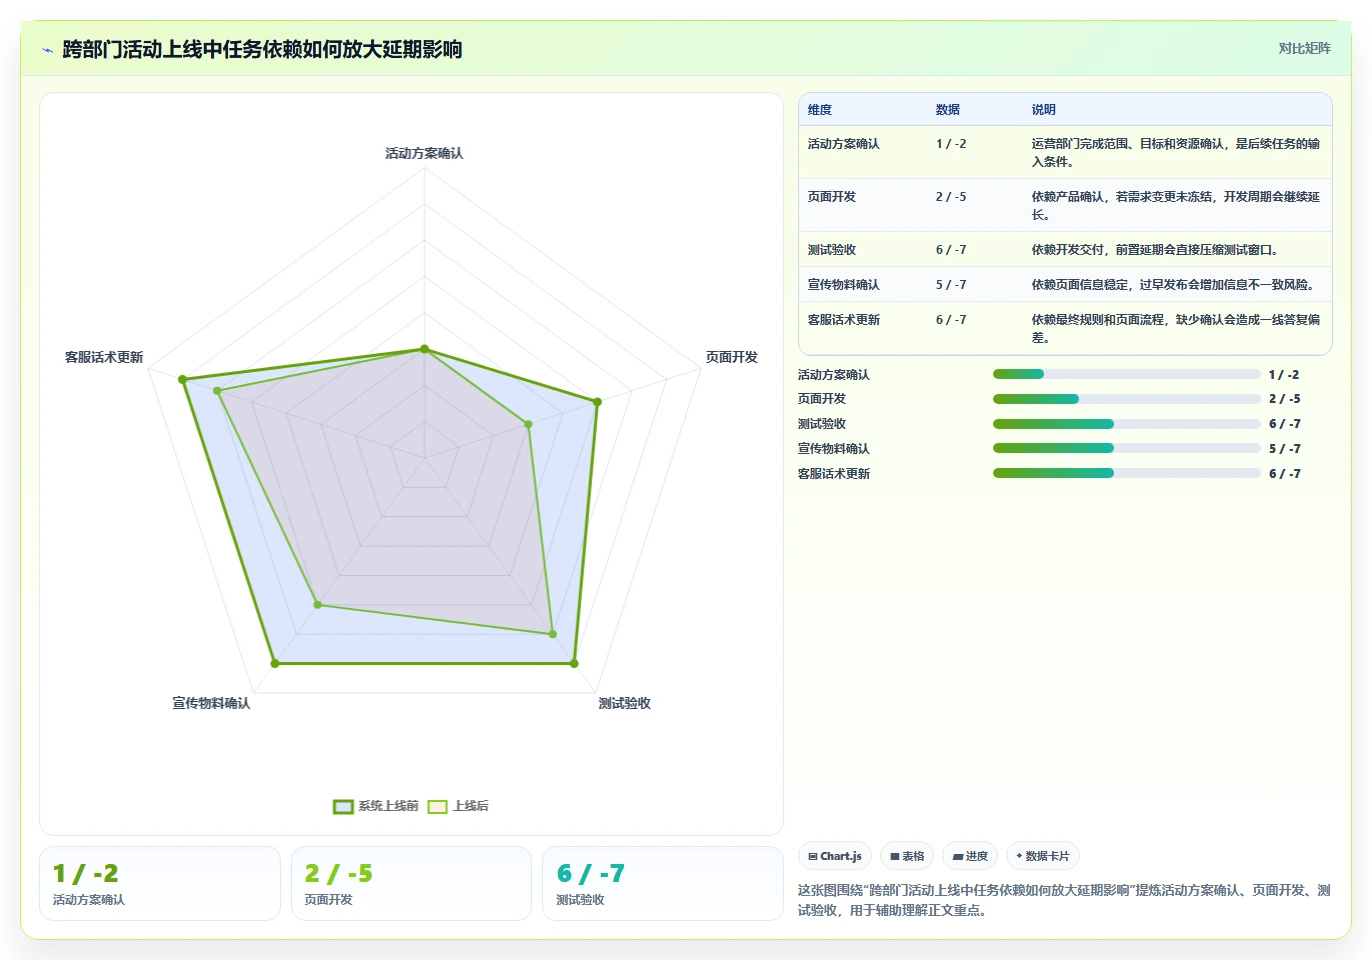Select 宣传物料确认 cell in the table

844,285
